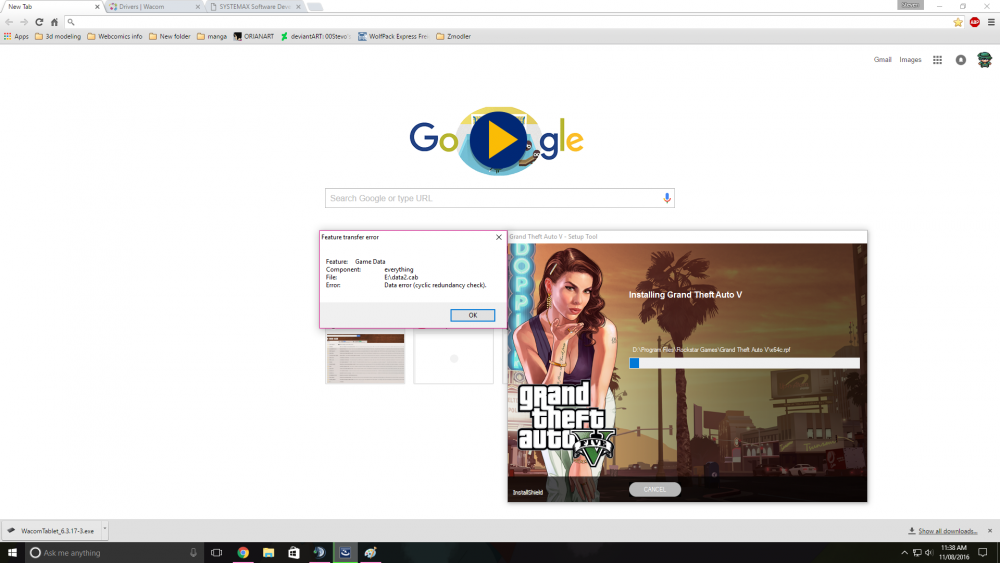1000x563 pixels.
Task: Go forward in Chrome
Action: [x=24, y=22]
